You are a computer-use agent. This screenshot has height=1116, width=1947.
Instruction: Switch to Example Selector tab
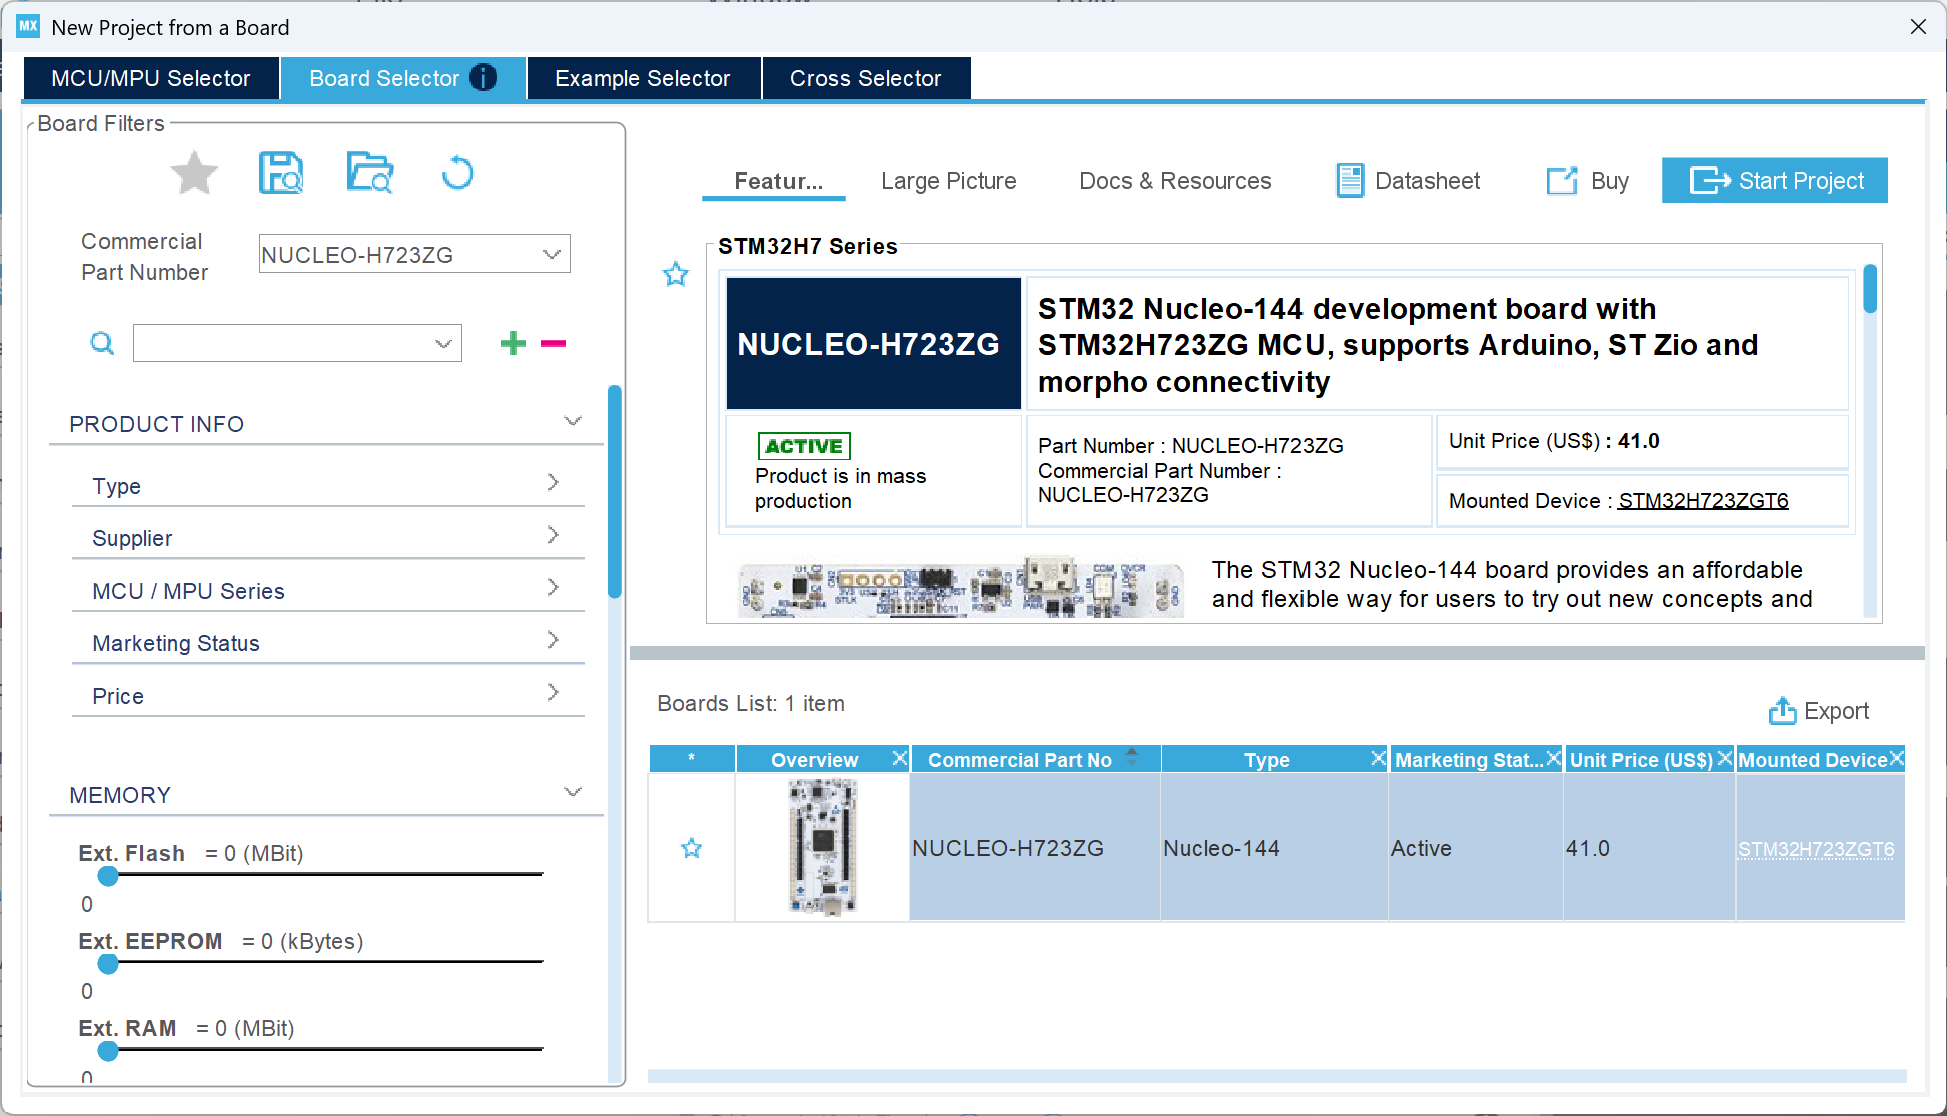(643, 78)
